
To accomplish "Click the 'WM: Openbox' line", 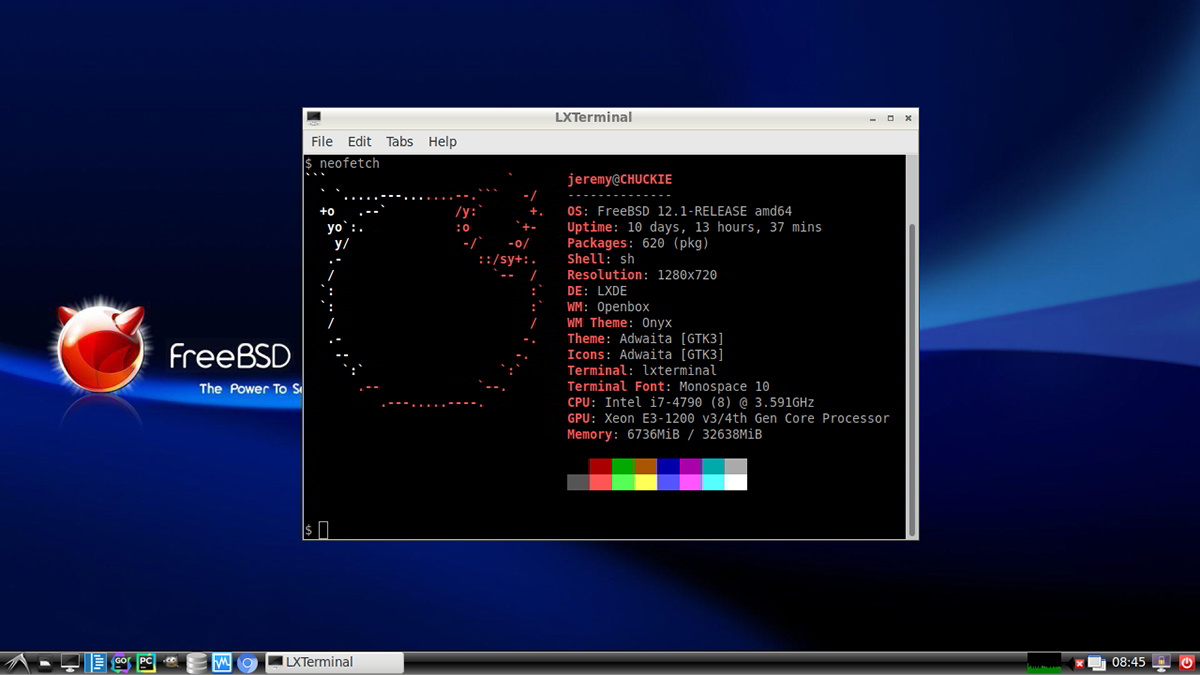I will click(x=608, y=308).
